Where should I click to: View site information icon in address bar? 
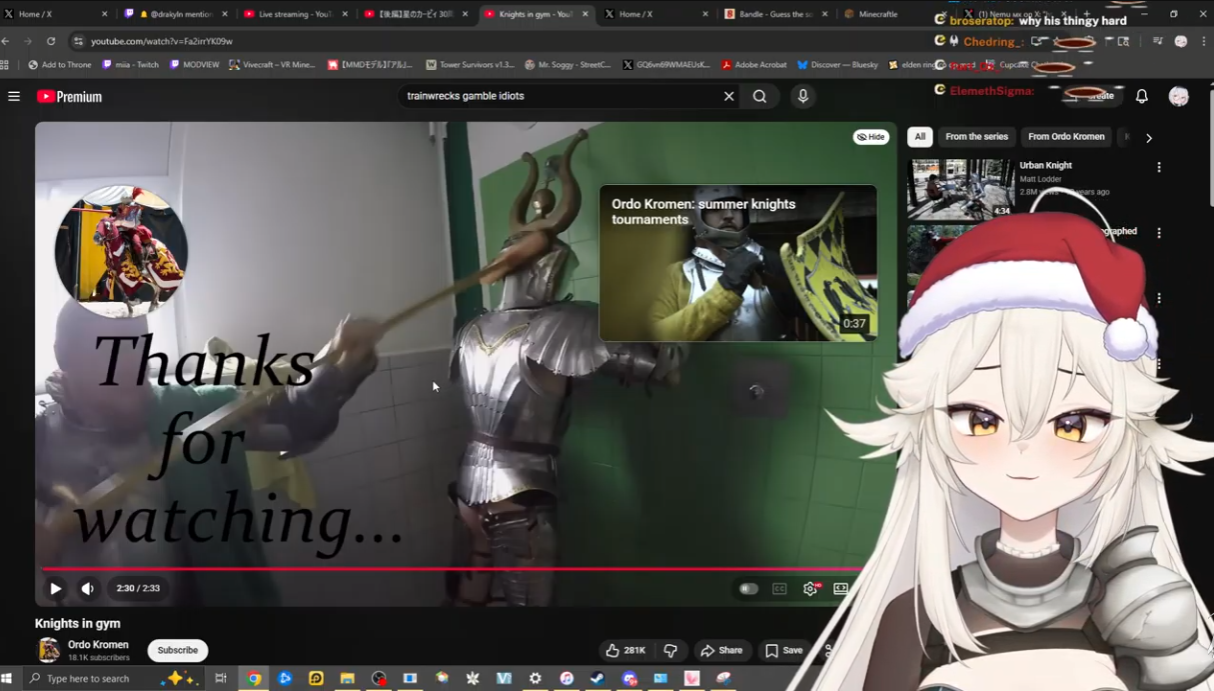click(x=78, y=41)
